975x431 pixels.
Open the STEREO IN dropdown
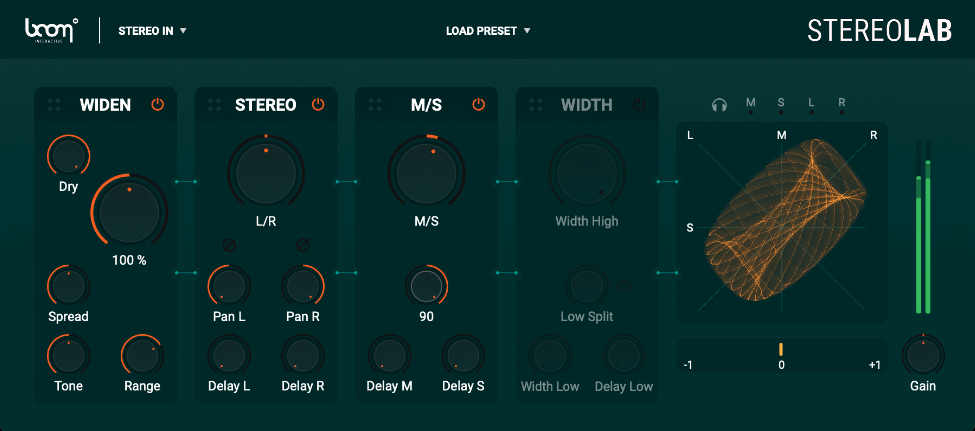point(152,30)
